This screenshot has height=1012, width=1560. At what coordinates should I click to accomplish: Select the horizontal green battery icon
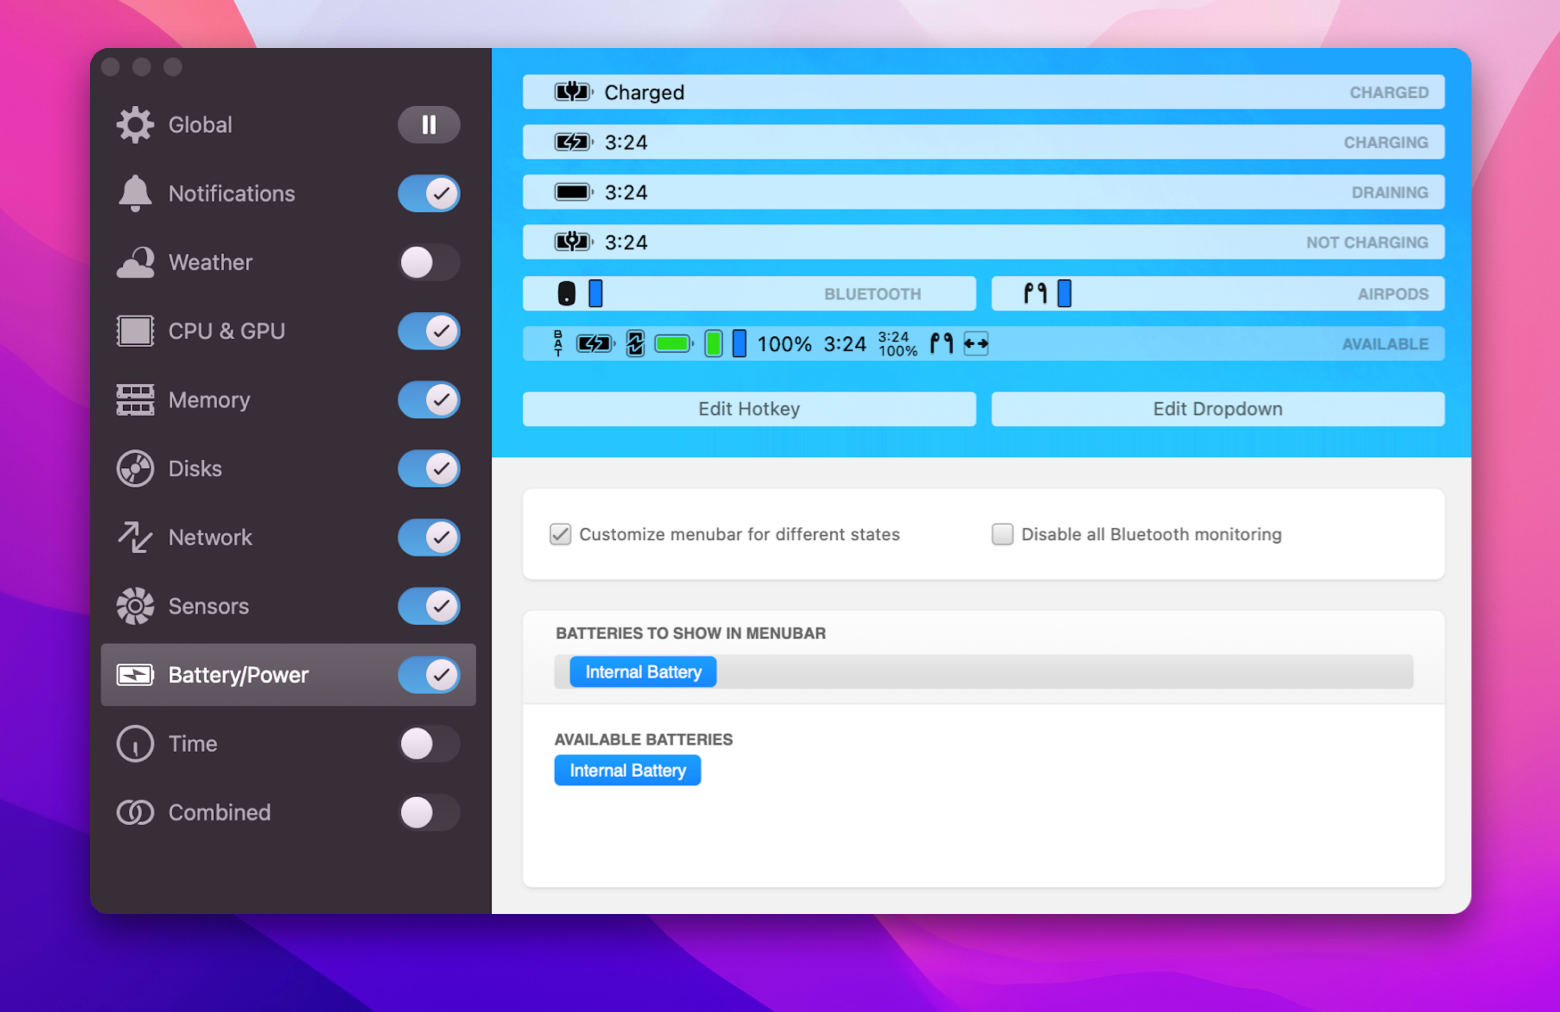pyautogui.click(x=673, y=343)
